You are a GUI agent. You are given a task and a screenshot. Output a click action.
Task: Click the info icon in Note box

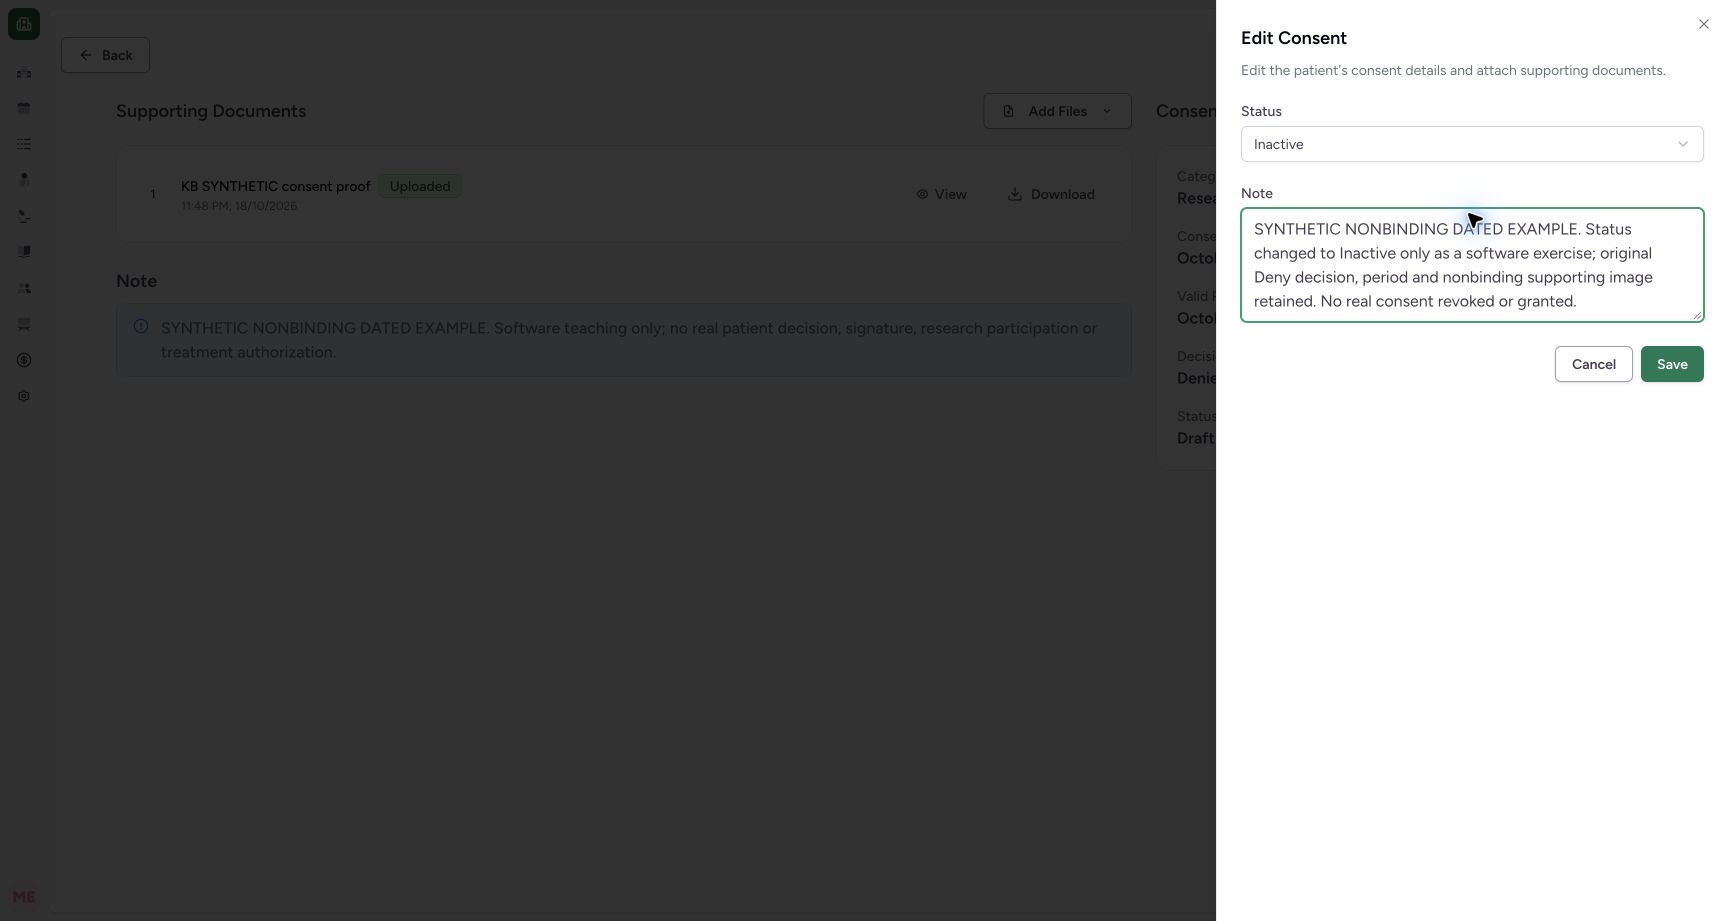coord(141,326)
